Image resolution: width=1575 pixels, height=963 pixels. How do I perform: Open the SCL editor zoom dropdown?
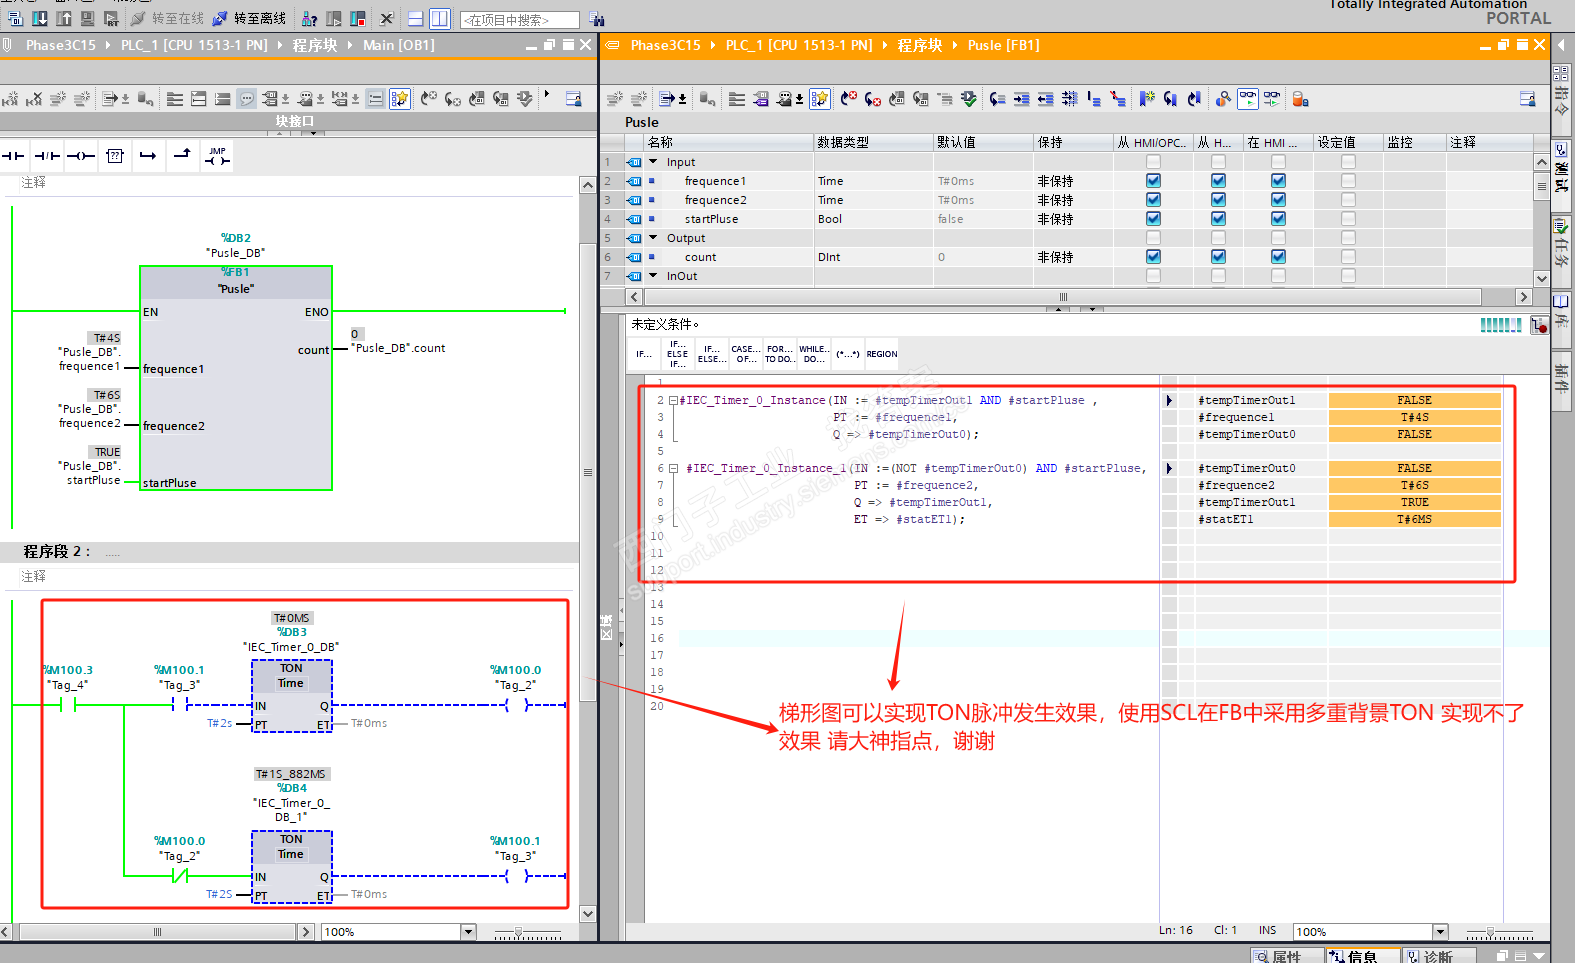coord(1440,932)
